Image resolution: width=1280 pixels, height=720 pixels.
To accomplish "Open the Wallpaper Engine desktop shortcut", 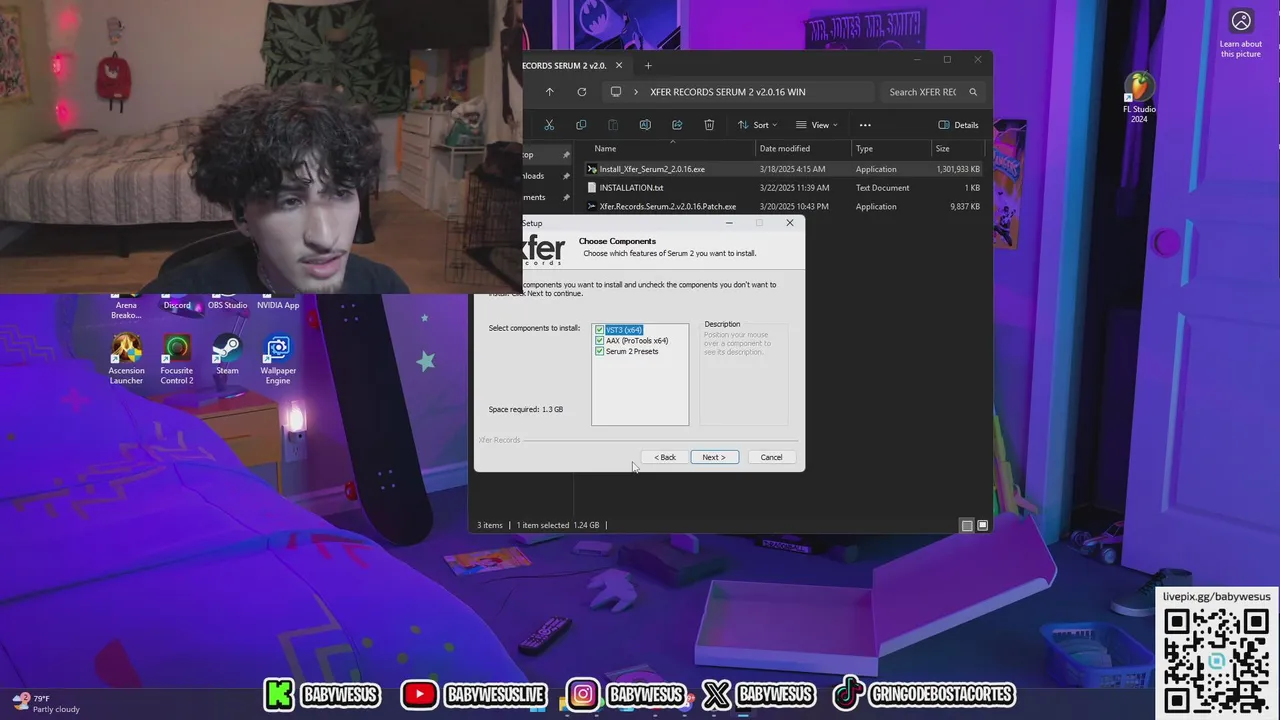I will [x=278, y=359].
